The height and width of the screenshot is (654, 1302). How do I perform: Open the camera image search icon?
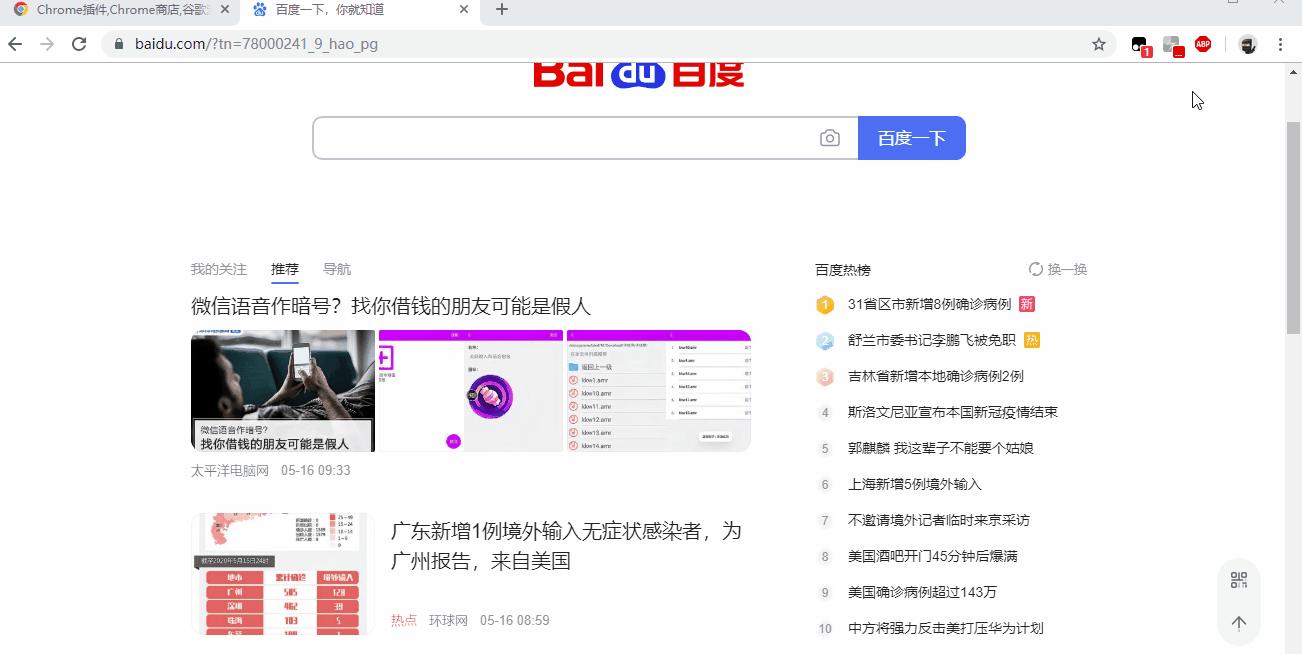coord(830,138)
